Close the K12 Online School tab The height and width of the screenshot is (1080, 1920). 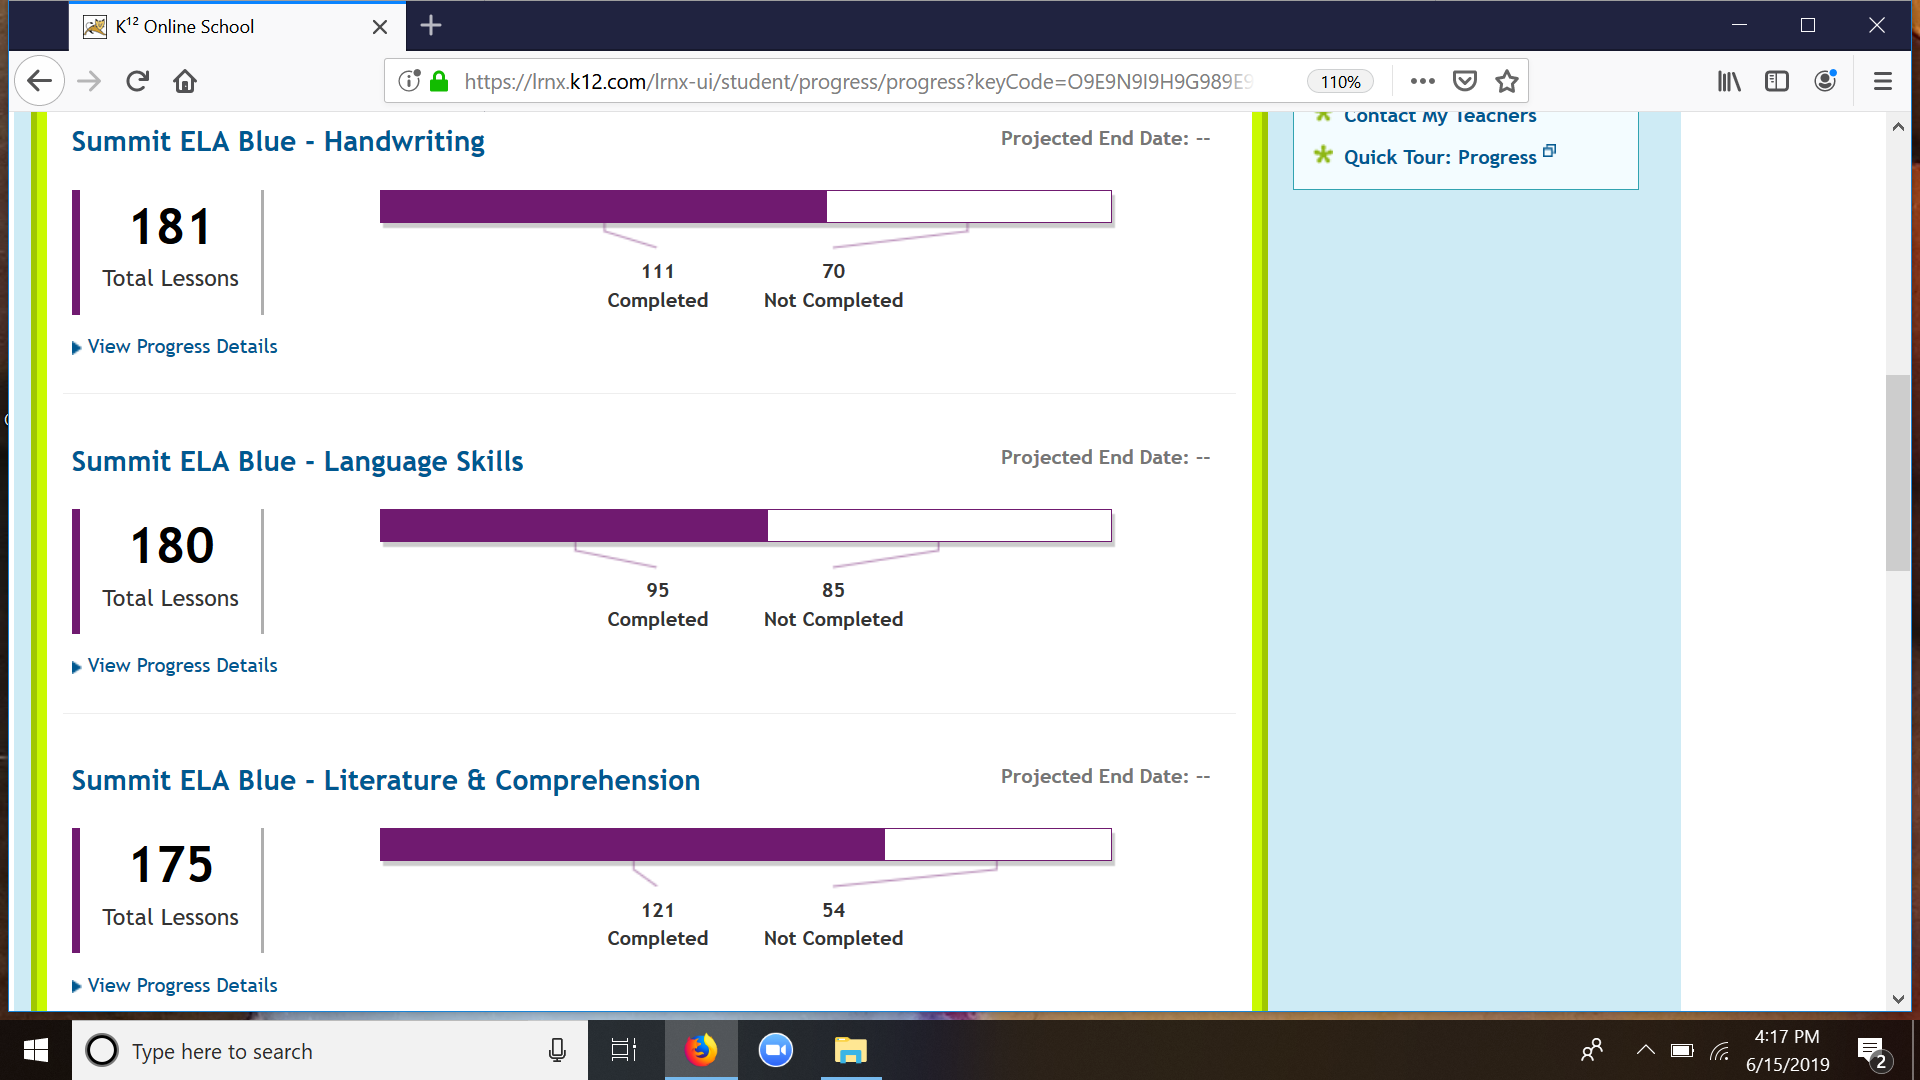pos(380,27)
